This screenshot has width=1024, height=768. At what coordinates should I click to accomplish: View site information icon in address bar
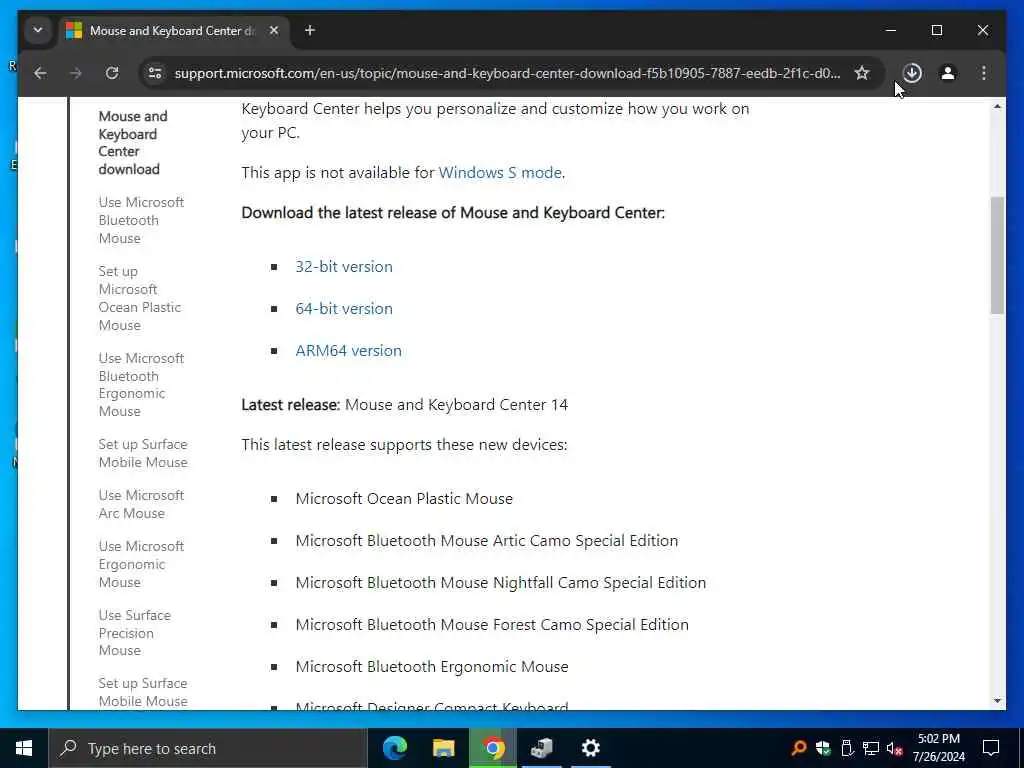tap(155, 73)
